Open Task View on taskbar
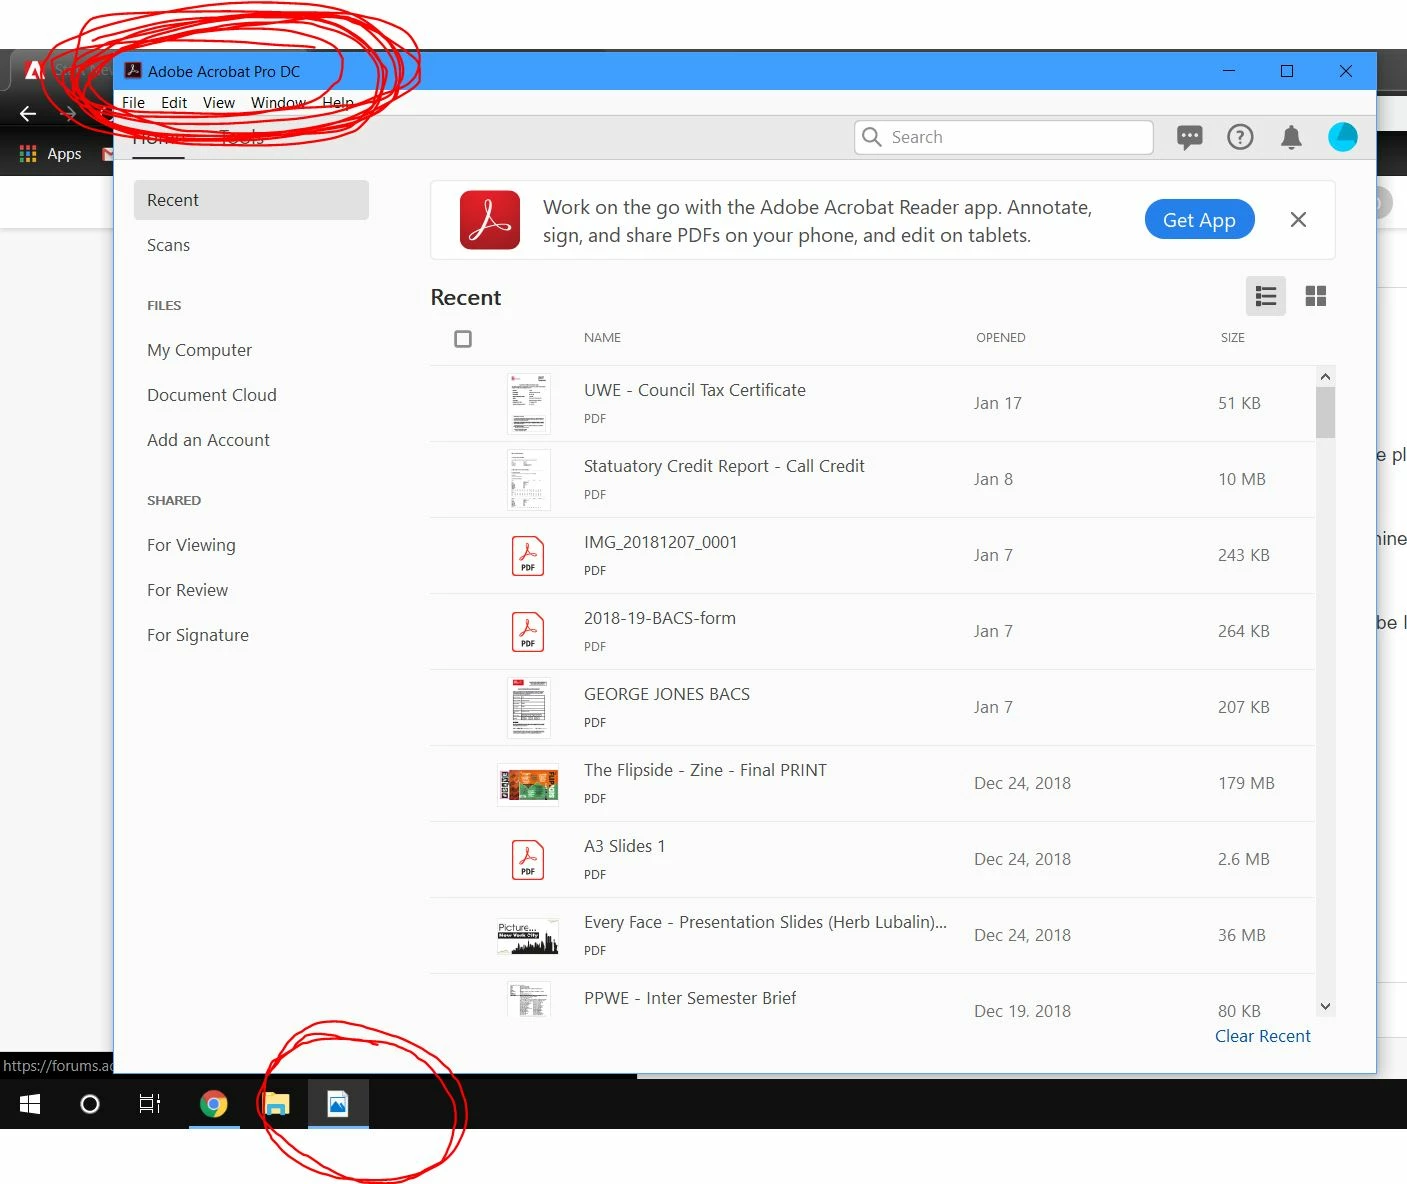Screen dimensions: 1407x1184 [150, 1104]
